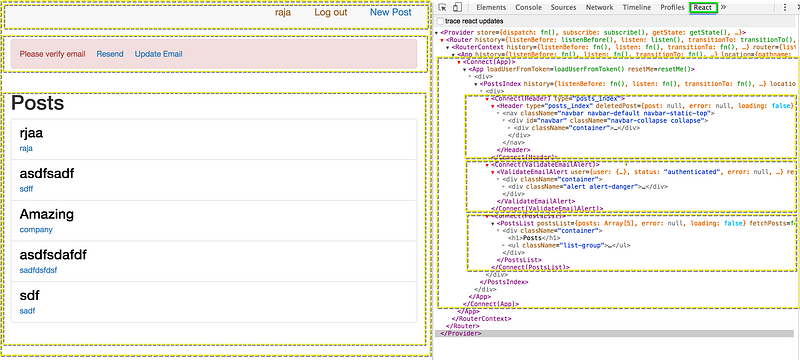This screenshot has width=800, height=360.
Task: Switch to the Console tab
Action: [529, 7]
